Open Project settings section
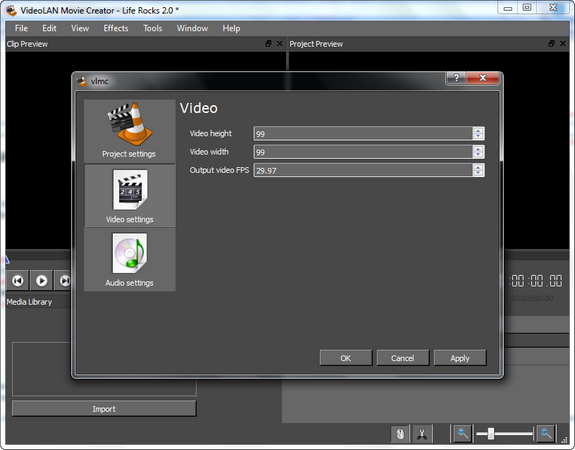 [x=129, y=131]
